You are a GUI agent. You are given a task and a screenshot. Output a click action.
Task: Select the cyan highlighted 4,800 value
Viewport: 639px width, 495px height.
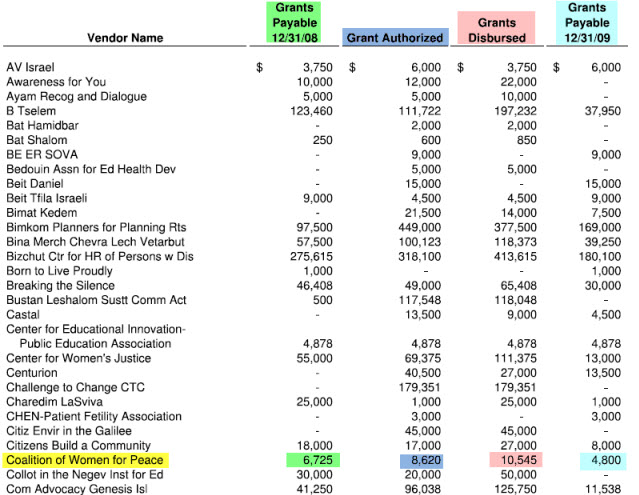pyautogui.click(x=603, y=460)
